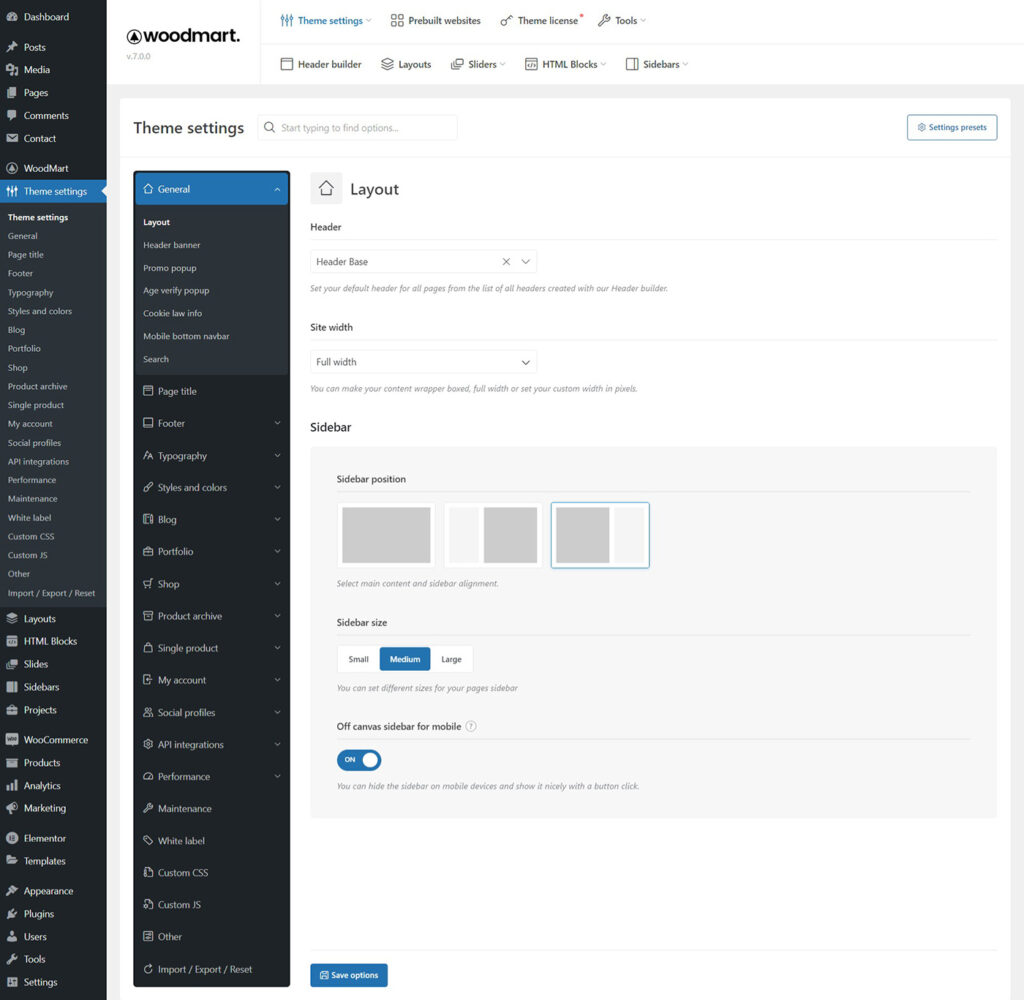The image size is (1024, 1000).
Task: Choose the left sidebar position layout
Action: [493, 535]
